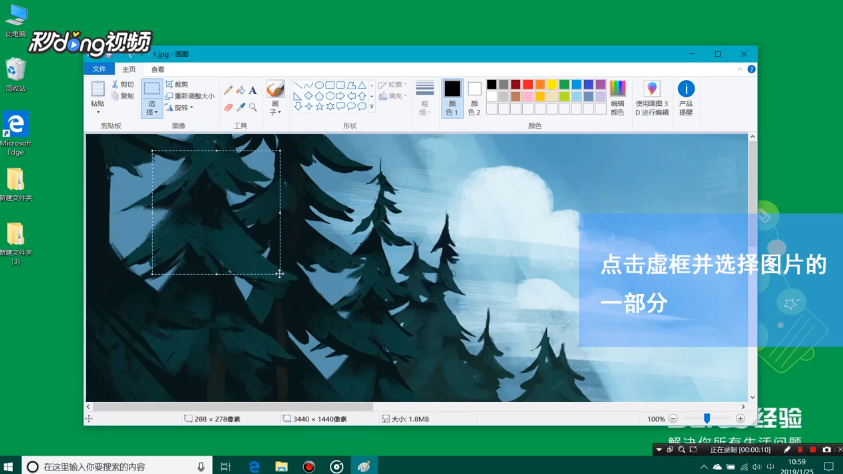Select the Color 2 box
Viewport: 843px width, 474px height.
tap(474, 98)
